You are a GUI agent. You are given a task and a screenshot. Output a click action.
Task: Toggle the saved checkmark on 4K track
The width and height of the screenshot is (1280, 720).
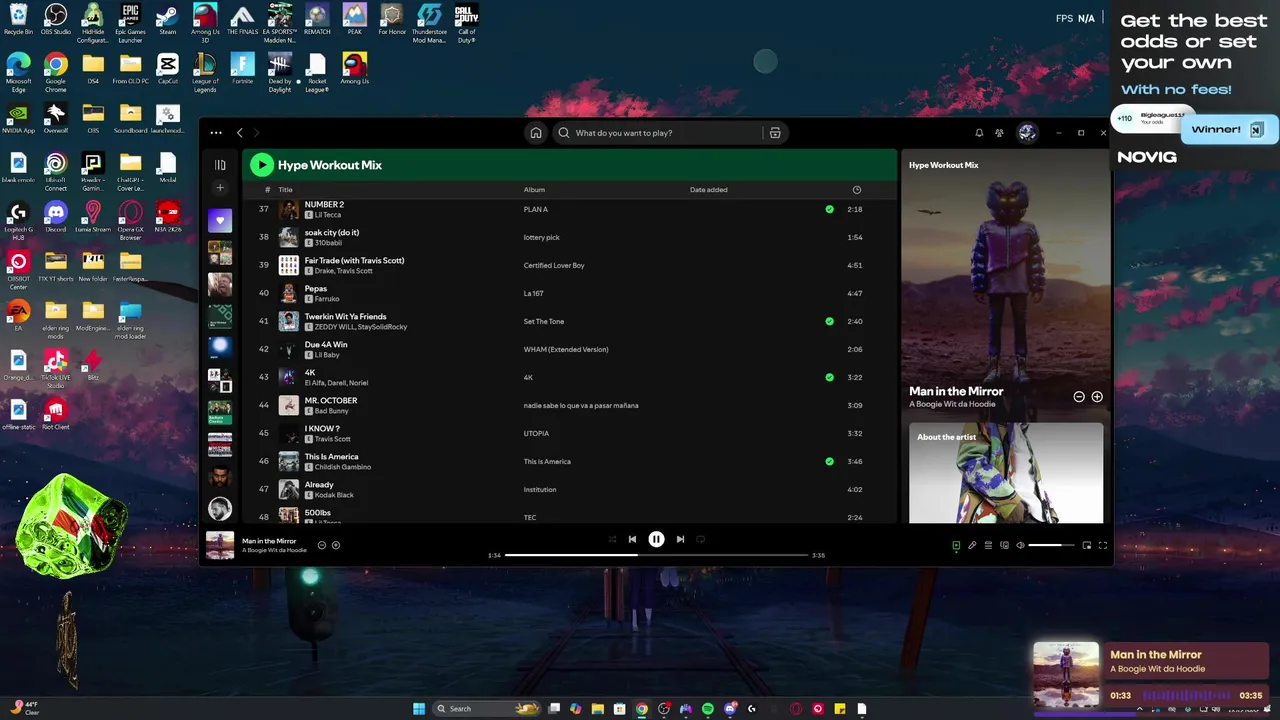(x=829, y=377)
